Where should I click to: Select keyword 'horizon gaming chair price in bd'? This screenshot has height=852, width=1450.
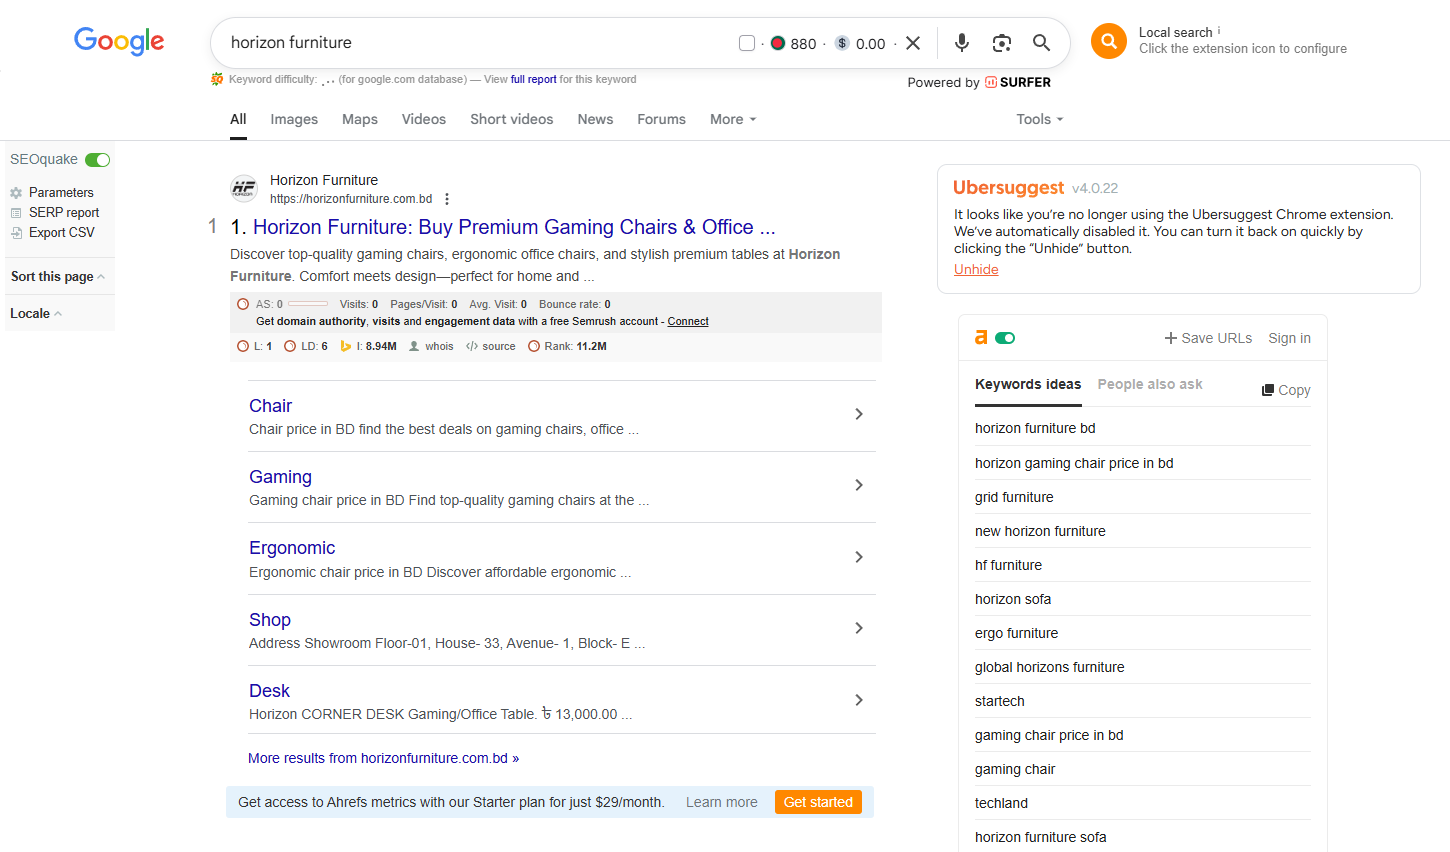pos(1074,463)
